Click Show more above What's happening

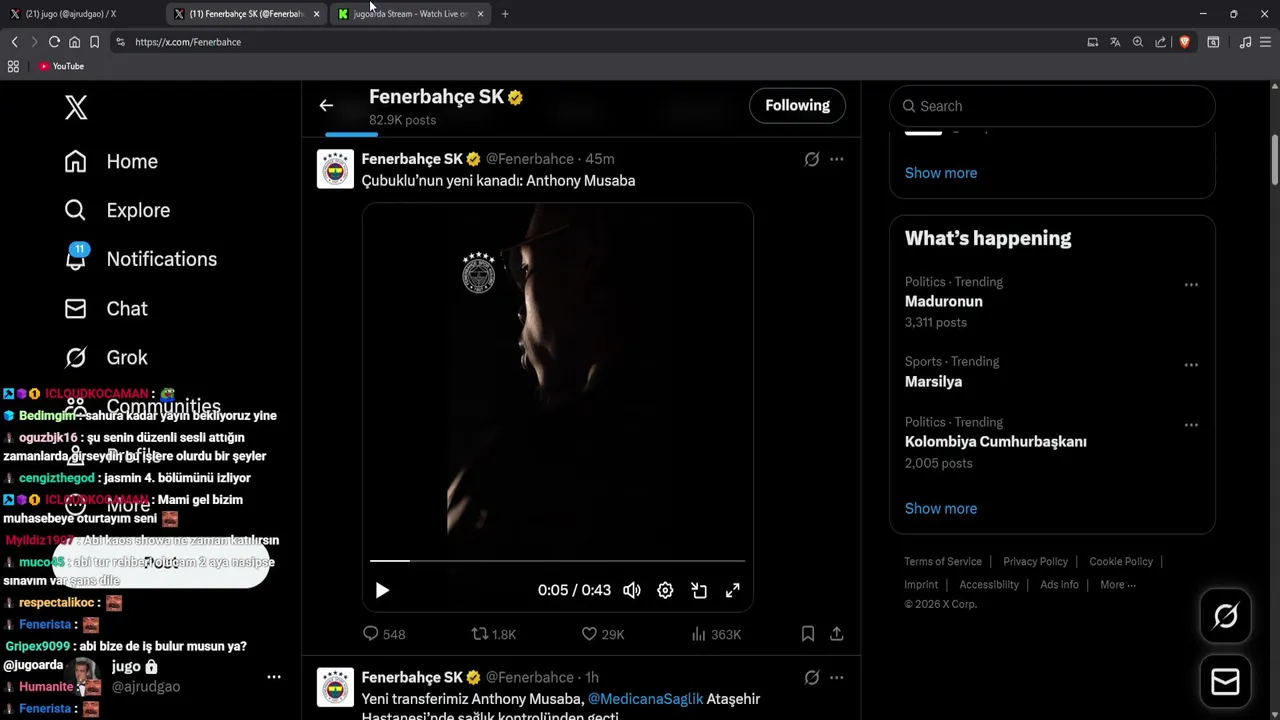point(941,173)
